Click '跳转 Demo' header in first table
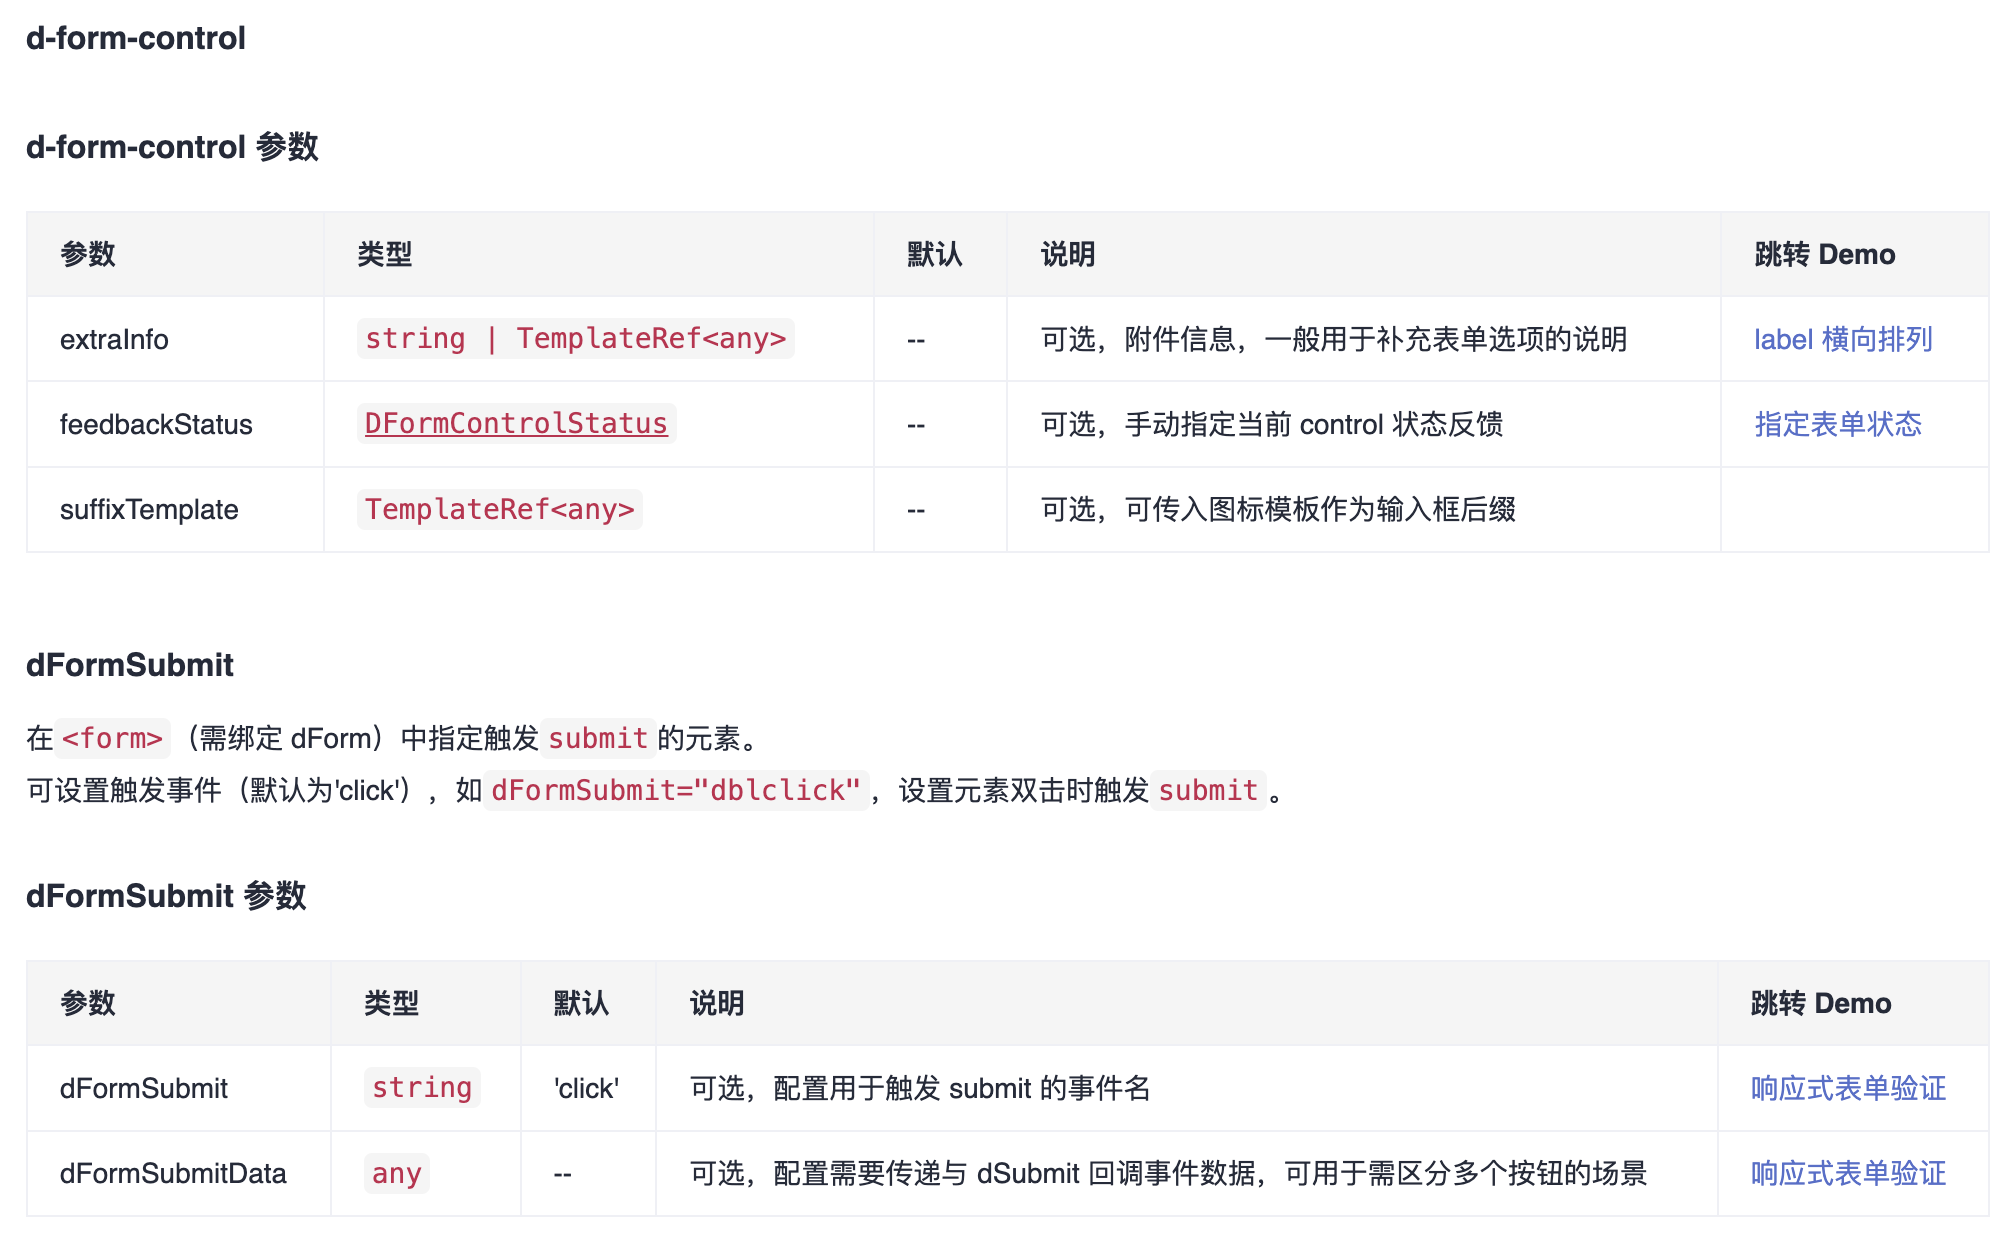 pyautogui.click(x=1824, y=254)
